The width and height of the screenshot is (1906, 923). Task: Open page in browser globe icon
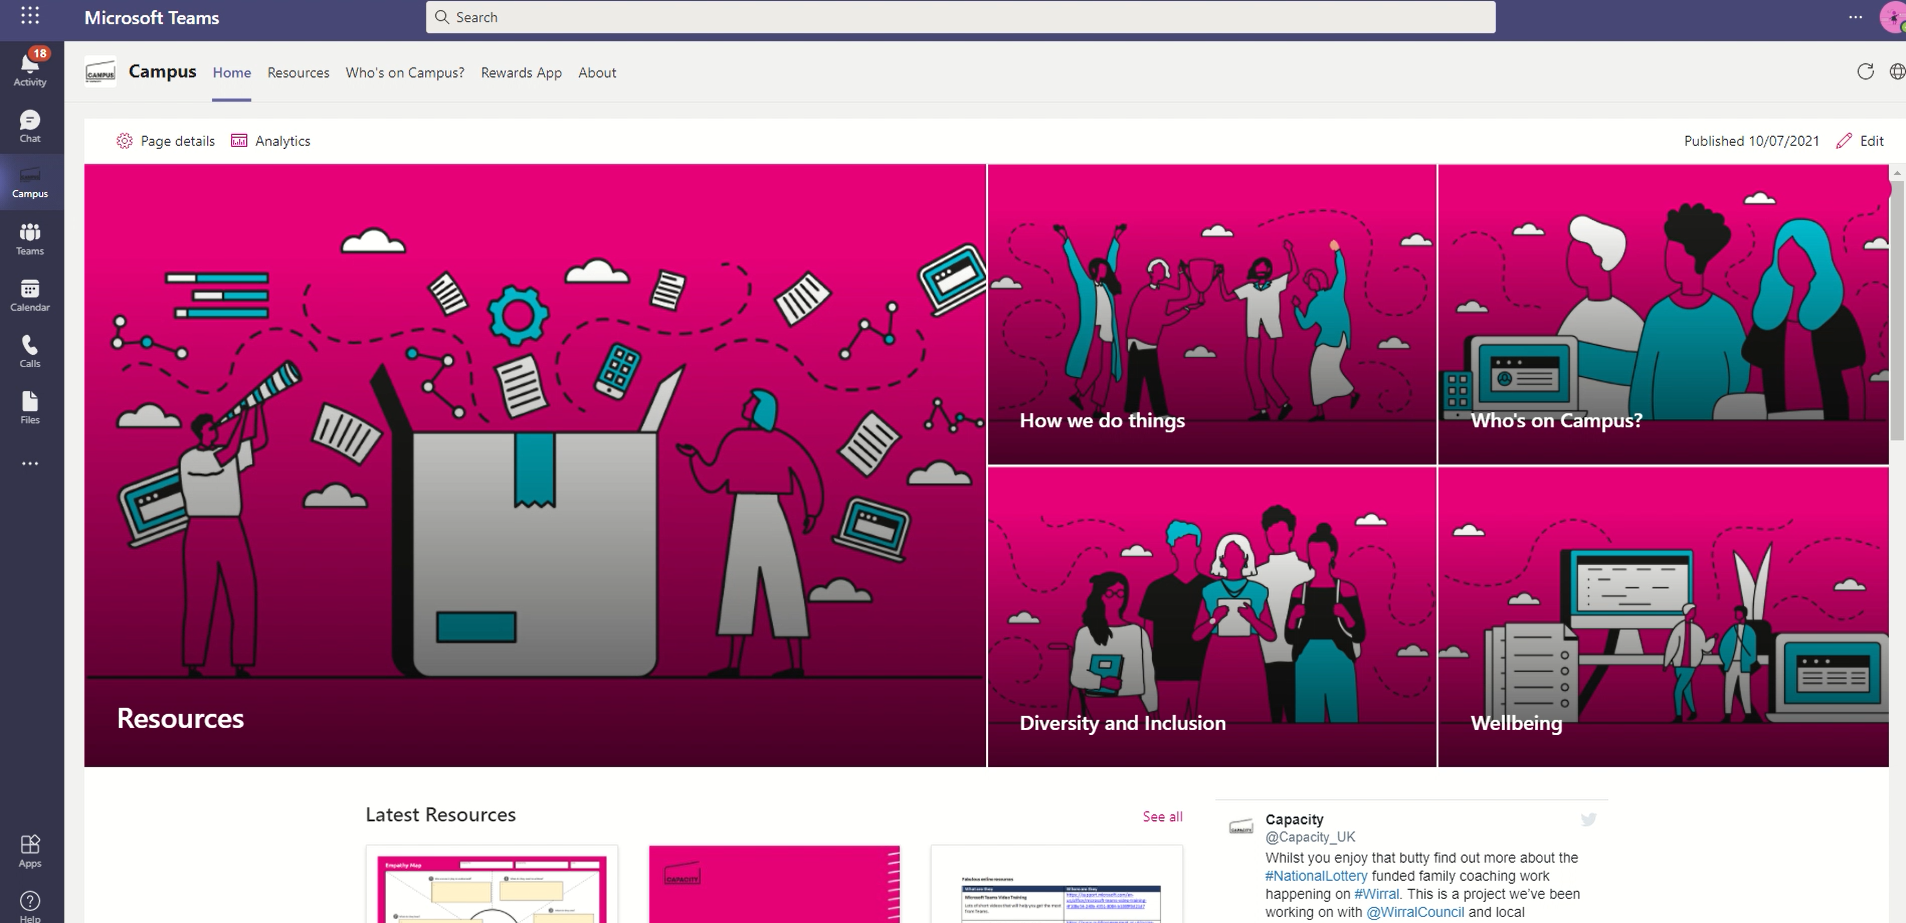pyautogui.click(x=1896, y=72)
